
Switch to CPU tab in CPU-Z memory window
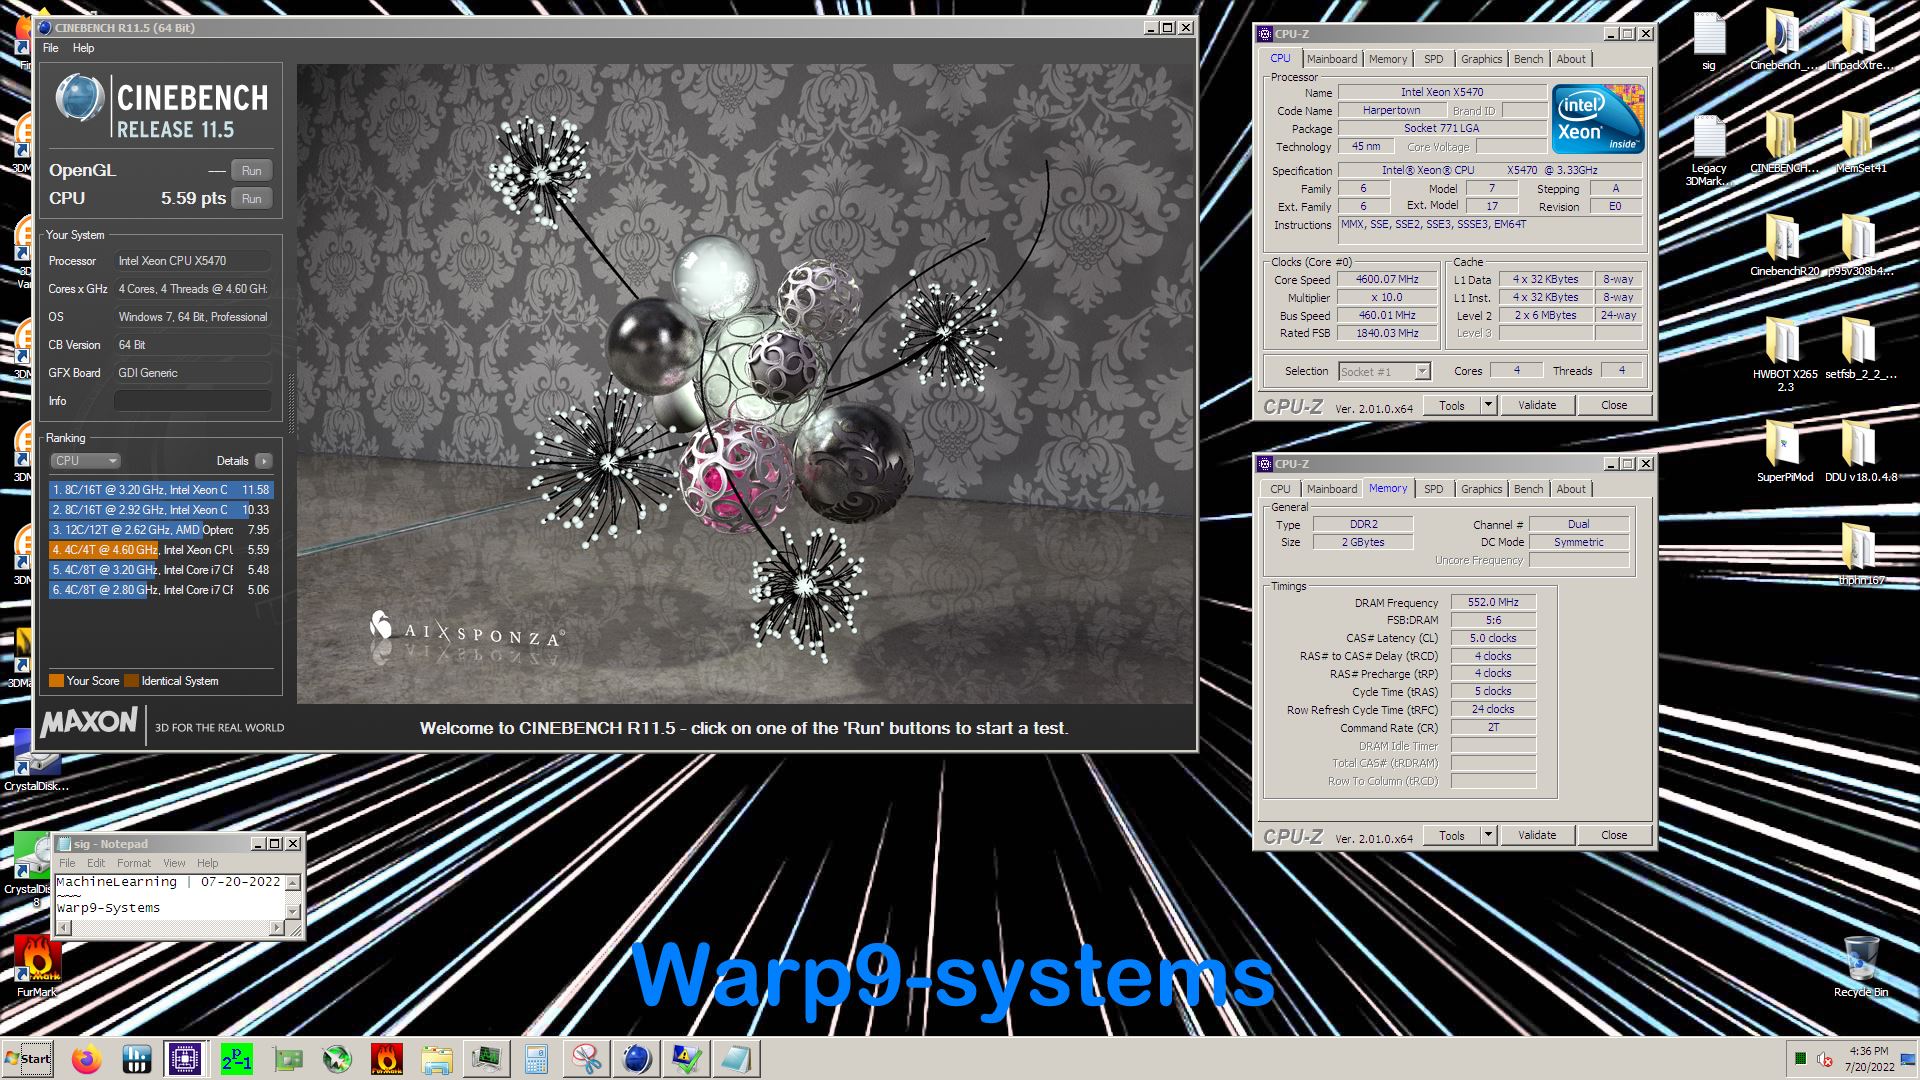(1280, 489)
